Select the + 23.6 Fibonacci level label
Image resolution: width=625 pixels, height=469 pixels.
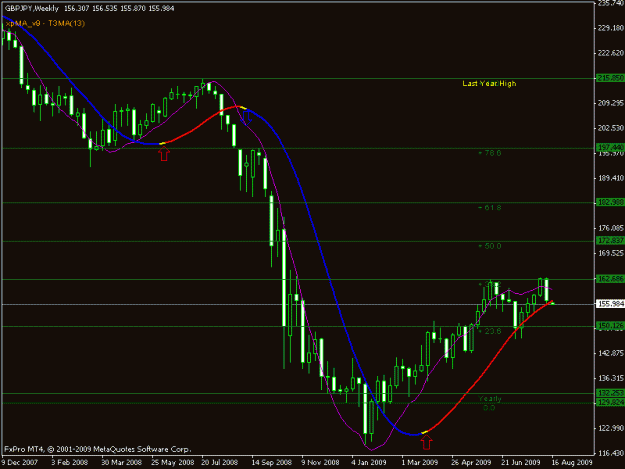(489, 331)
